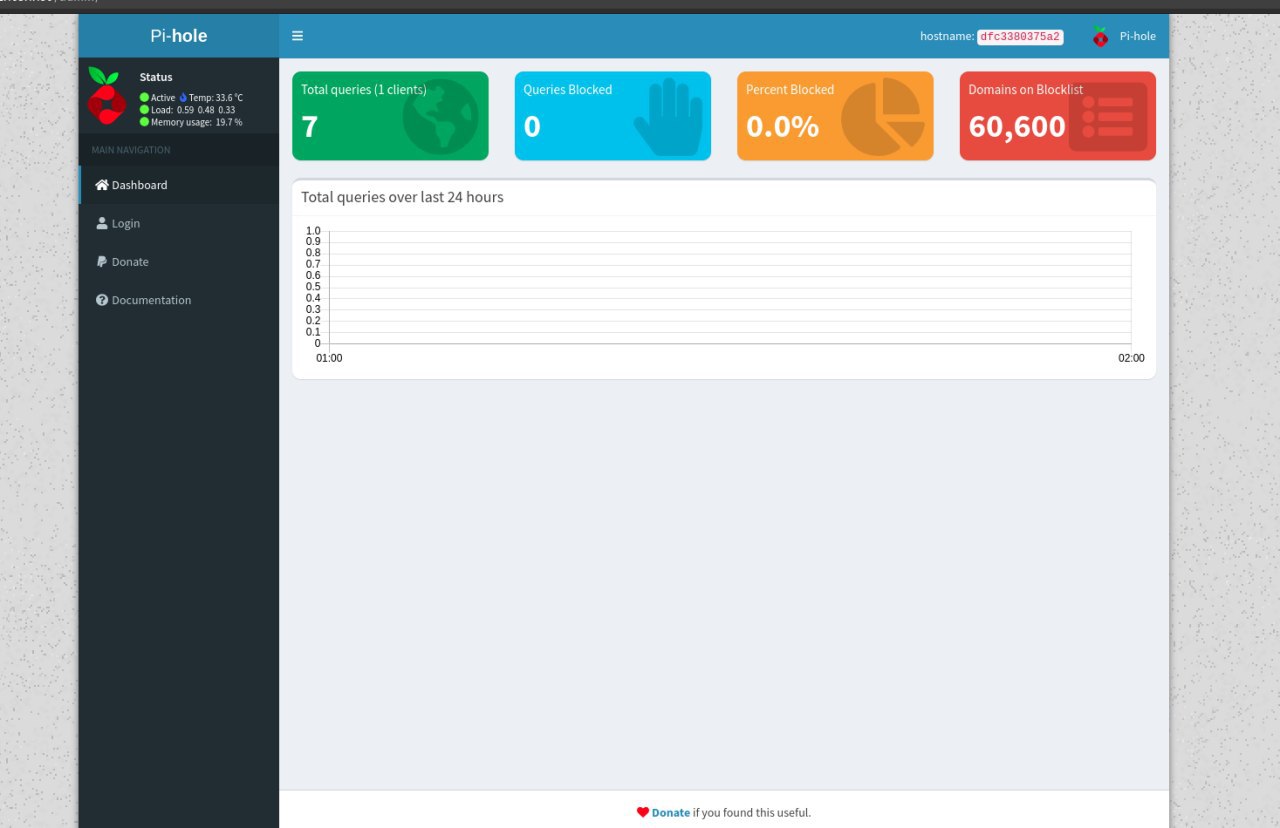1280x828 pixels.
Task: Click the green dot next to Memory usage
Action: click(144, 122)
